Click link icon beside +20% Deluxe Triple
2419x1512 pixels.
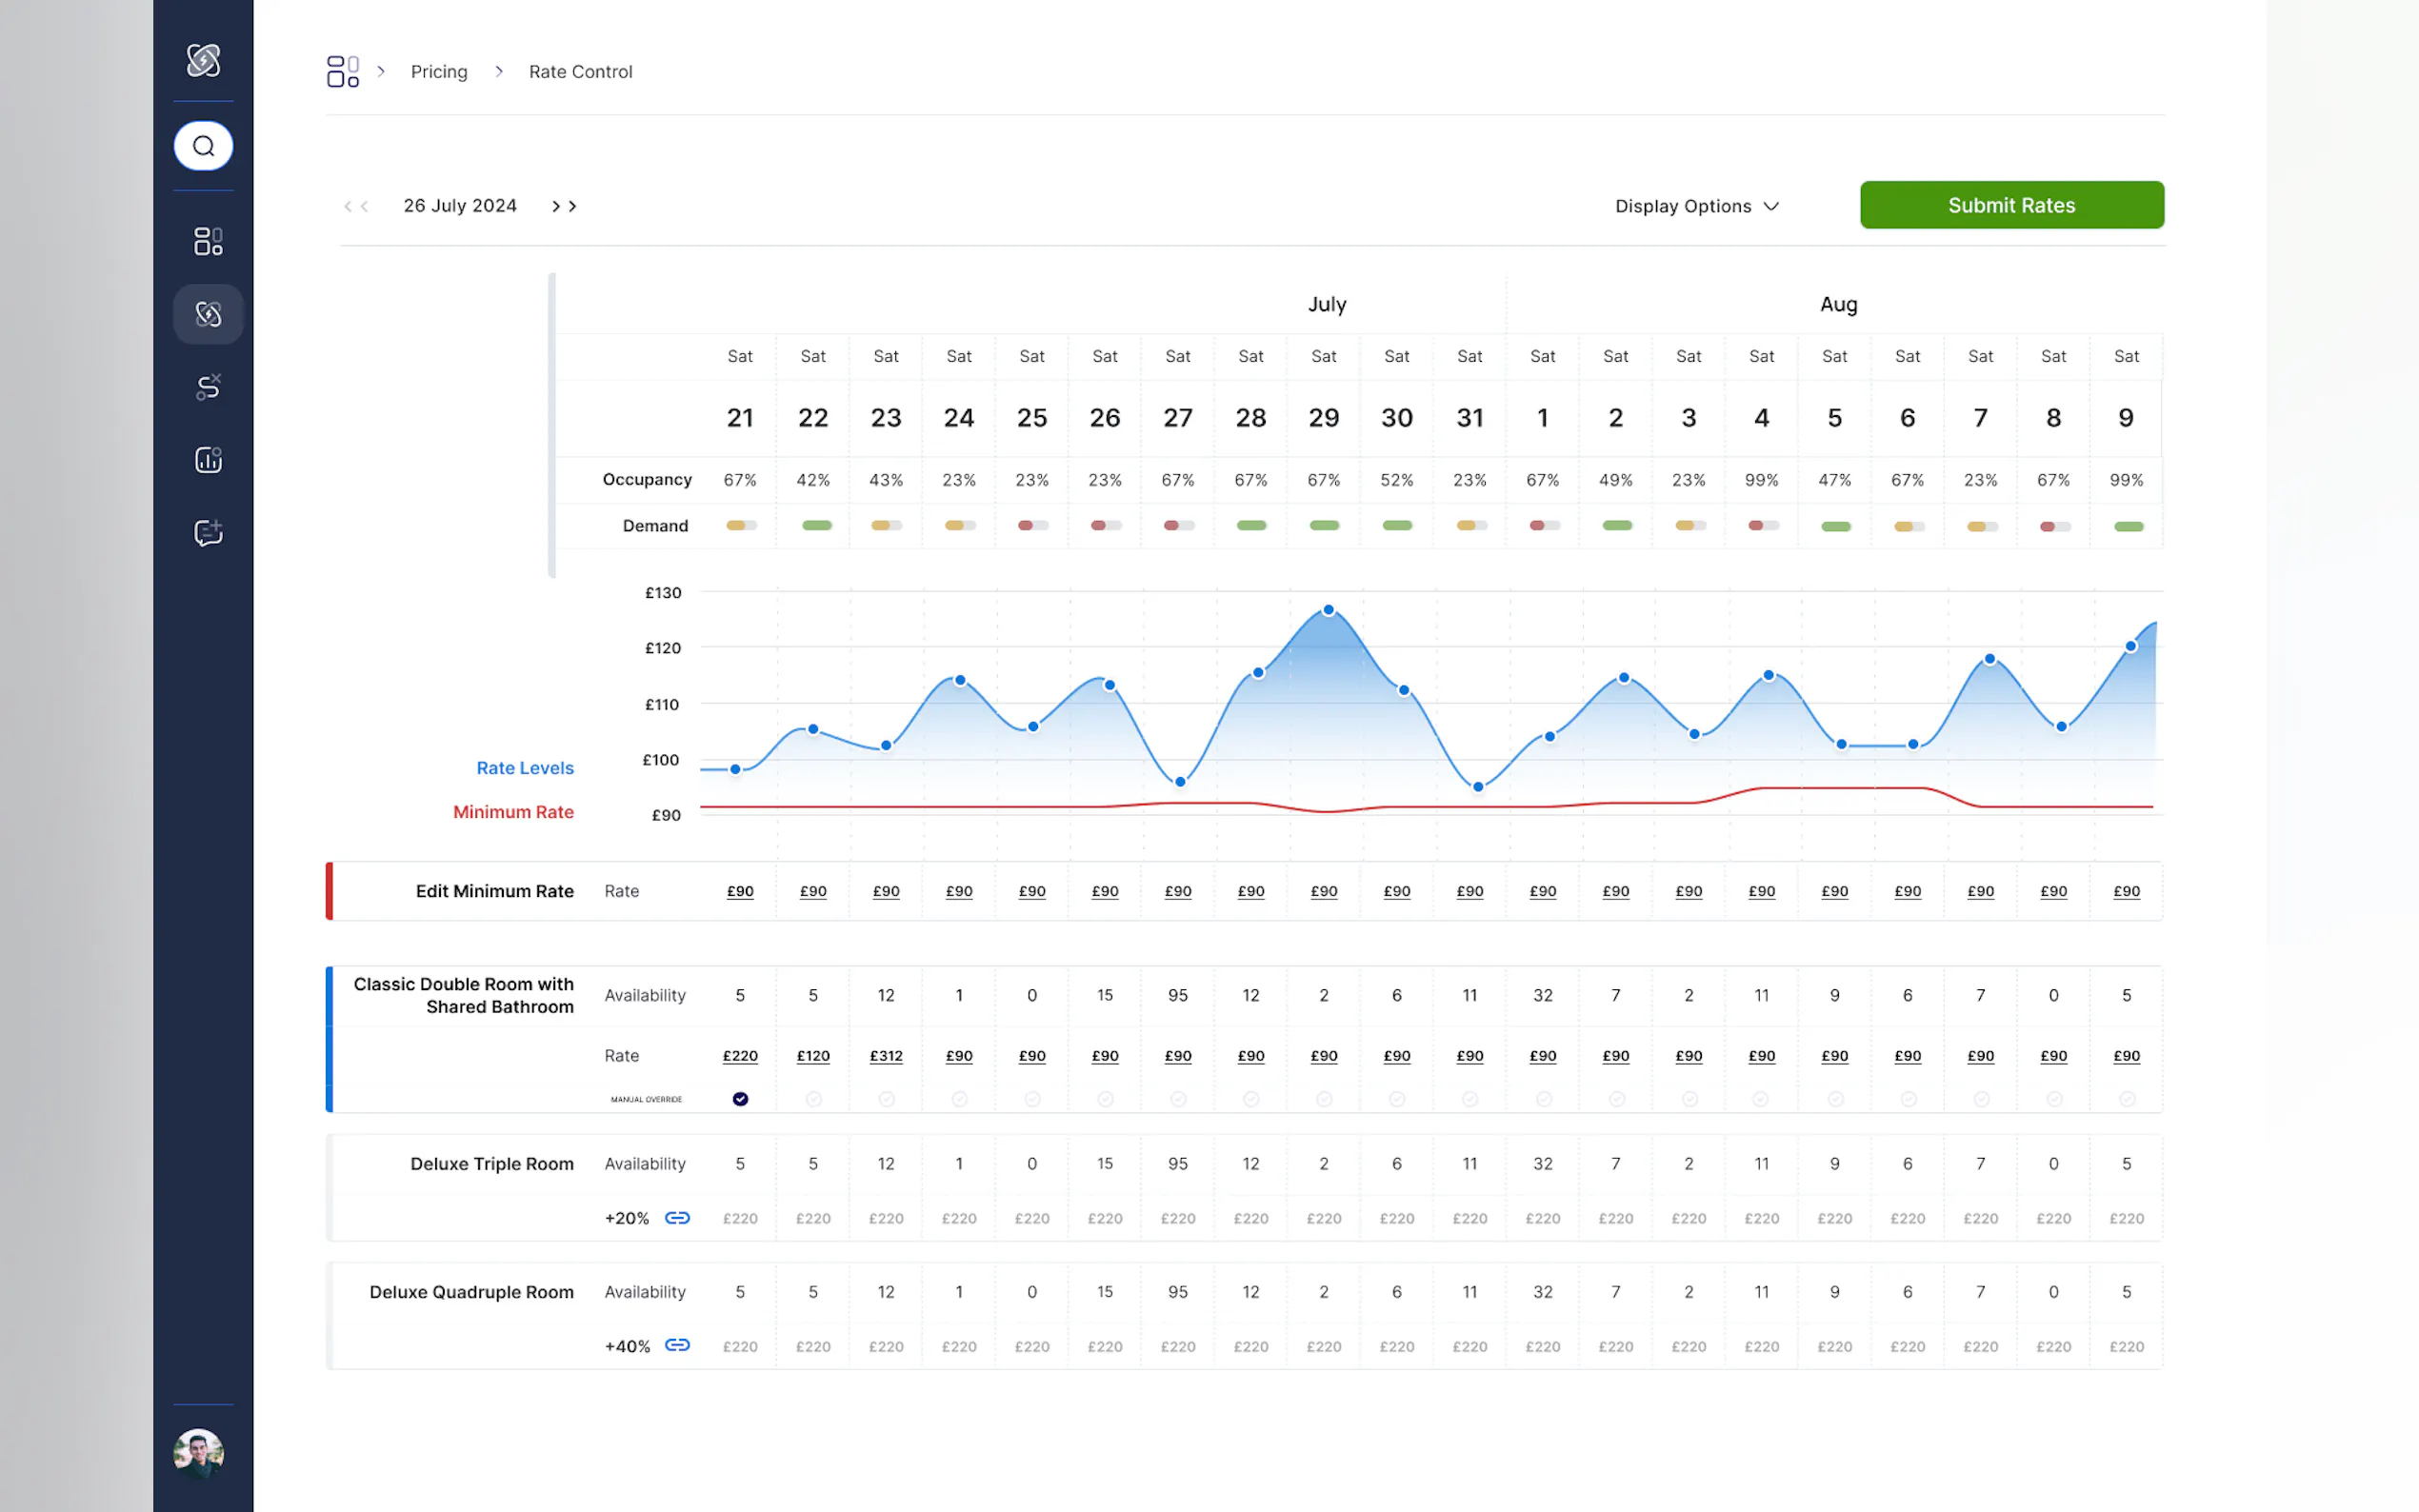tap(677, 1218)
